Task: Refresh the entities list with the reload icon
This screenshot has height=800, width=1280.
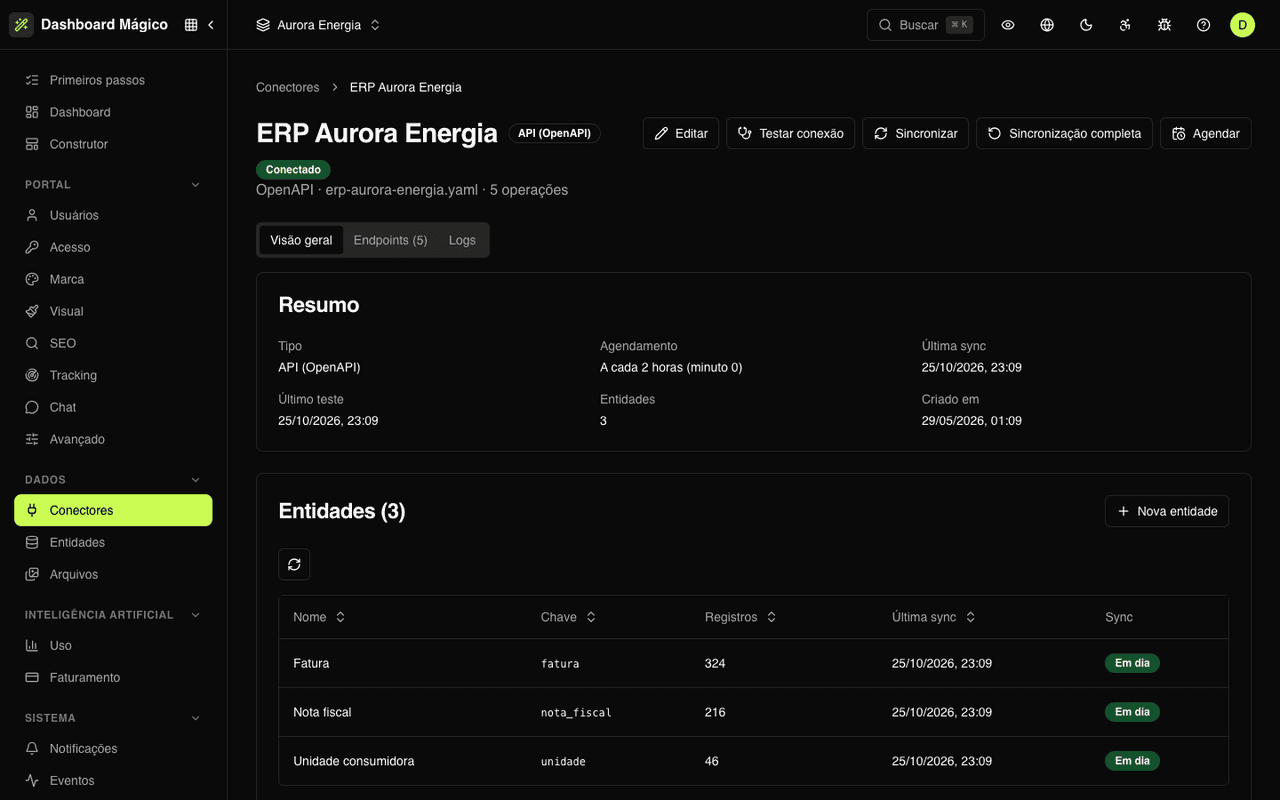Action: click(294, 564)
